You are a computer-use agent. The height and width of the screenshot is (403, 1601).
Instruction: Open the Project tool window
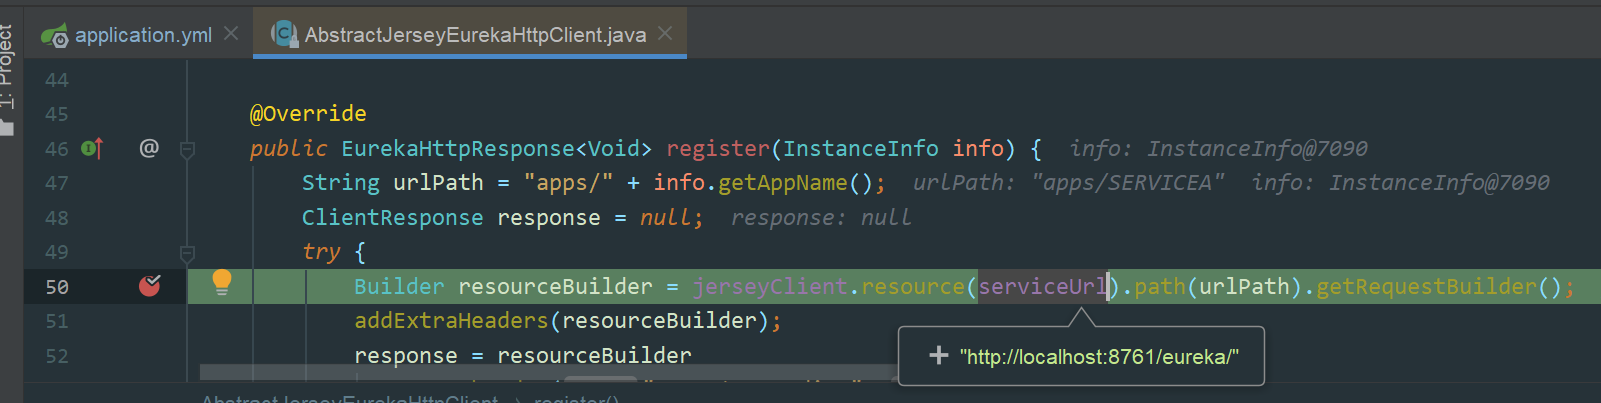point(8,68)
